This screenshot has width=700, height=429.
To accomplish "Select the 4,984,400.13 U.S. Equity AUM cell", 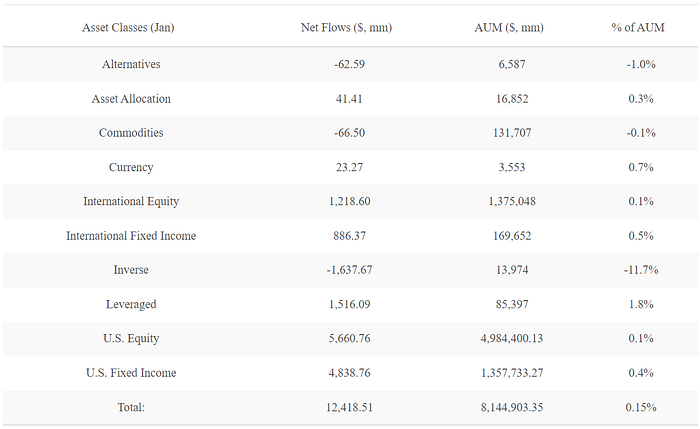I will tap(512, 339).
